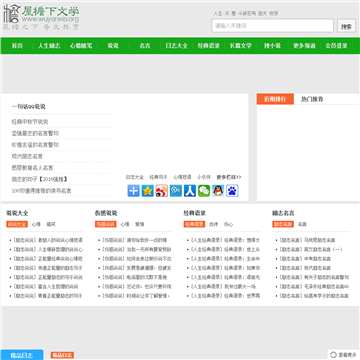Screen dimensions: 360x360
Task: Open 励志的句子【2016强推】 link
Action: tap(39, 179)
